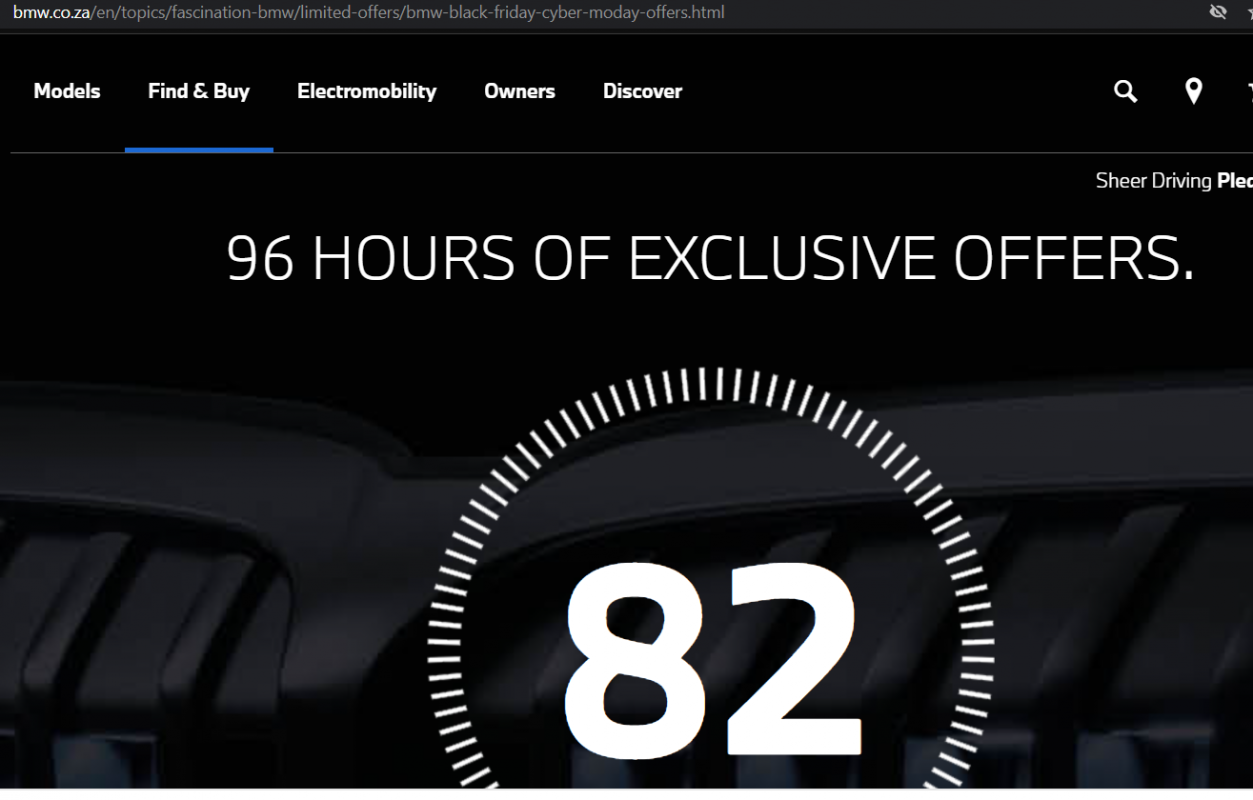
Task: Open the Discover menu
Action: (x=642, y=91)
